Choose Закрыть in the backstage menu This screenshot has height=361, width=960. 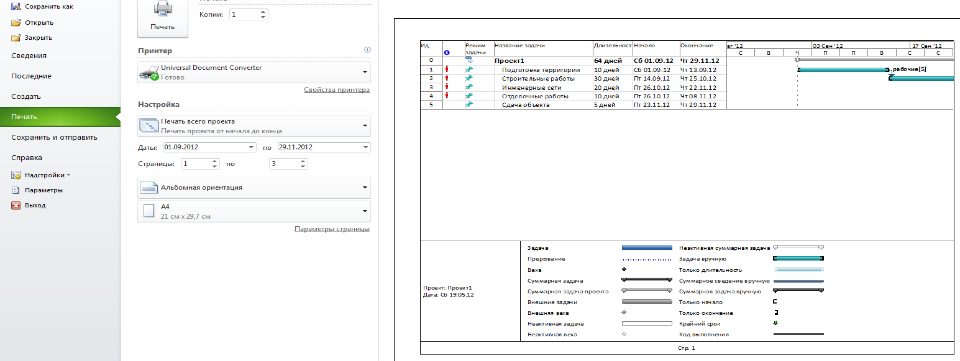click(x=38, y=38)
